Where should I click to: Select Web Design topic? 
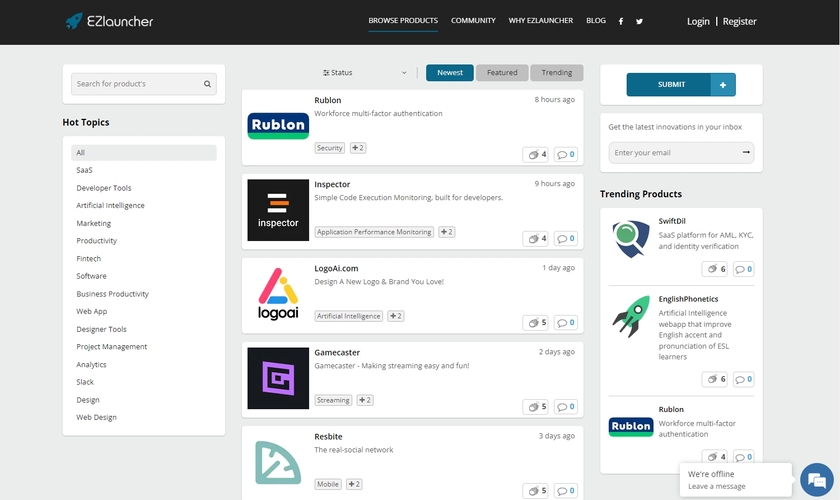(x=96, y=417)
